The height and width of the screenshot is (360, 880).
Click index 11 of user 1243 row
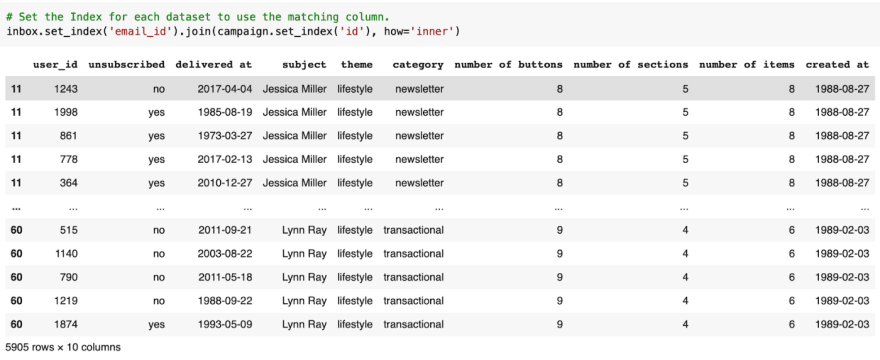pyautogui.click(x=16, y=89)
